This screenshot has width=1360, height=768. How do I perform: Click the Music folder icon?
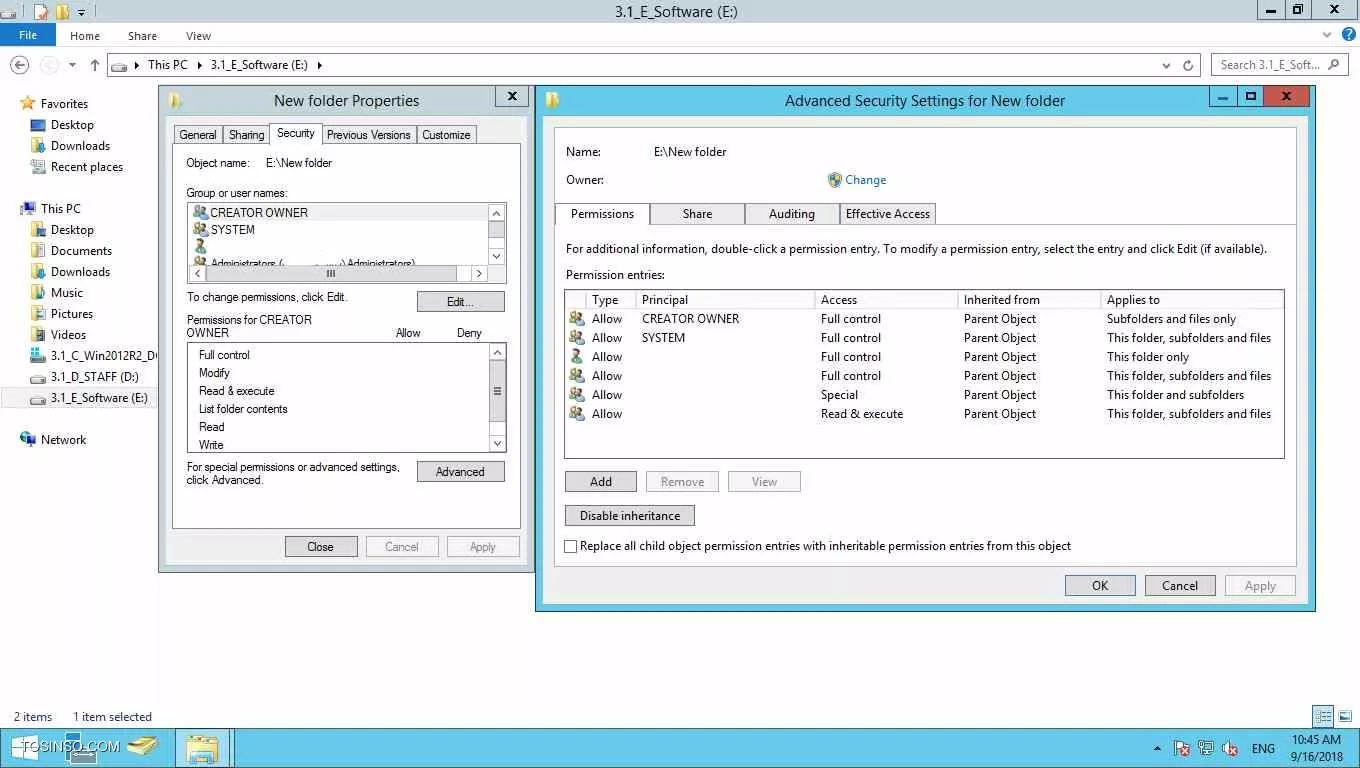[38, 293]
